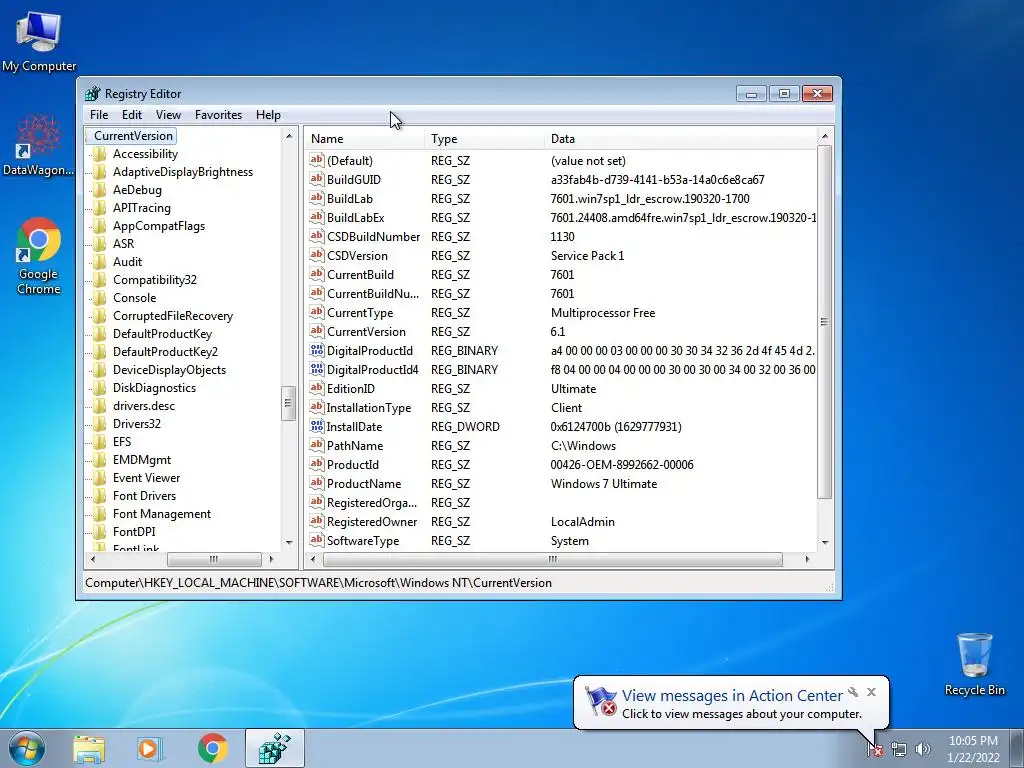The width and height of the screenshot is (1024, 768).
Task: Click the Console folder icon
Action: [x=99, y=298]
